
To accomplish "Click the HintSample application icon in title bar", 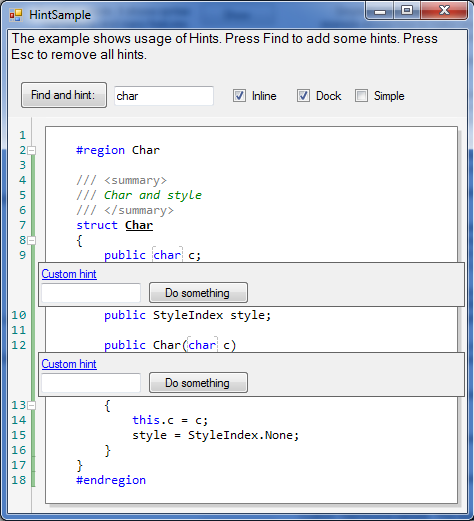I will coord(16,15).
